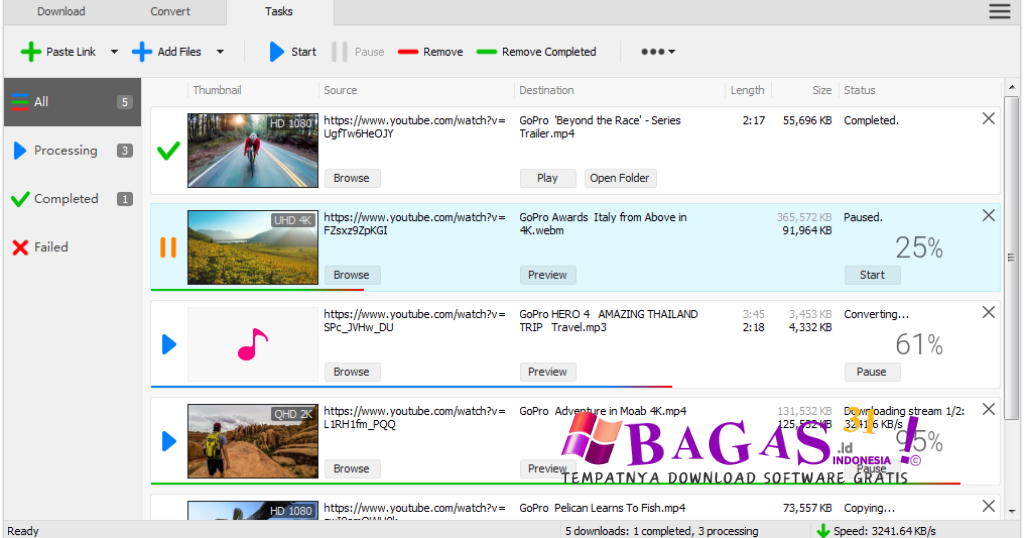Screen dimensions: 1024x538
Task: Open the three-dots more options dropdown
Action: [x=658, y=52]
